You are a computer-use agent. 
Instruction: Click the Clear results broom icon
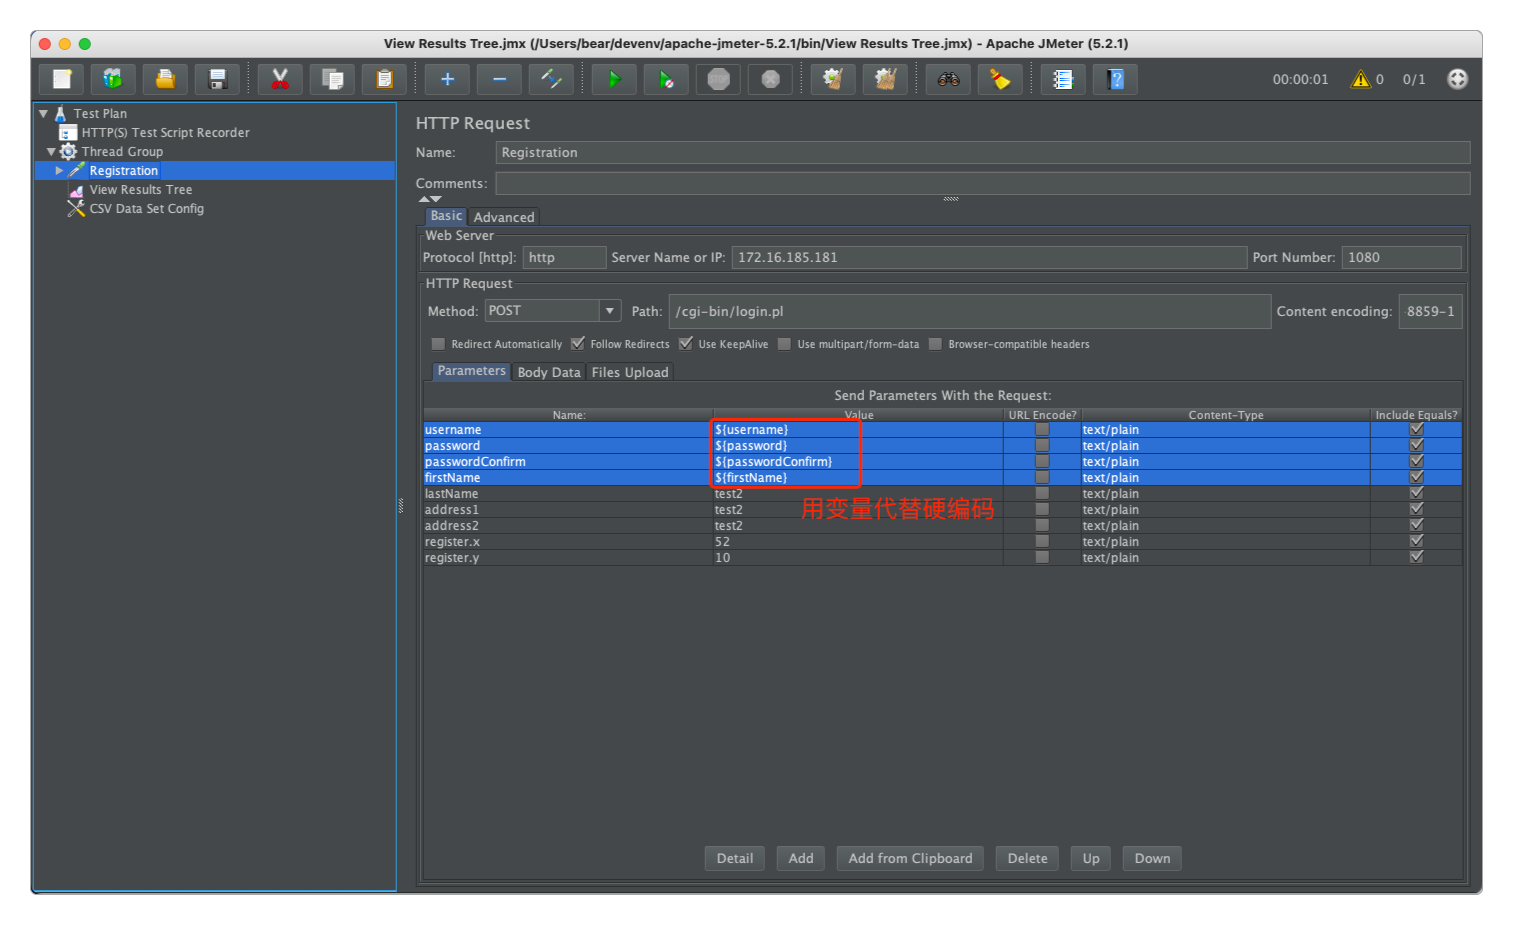click(x=833, y=79)
